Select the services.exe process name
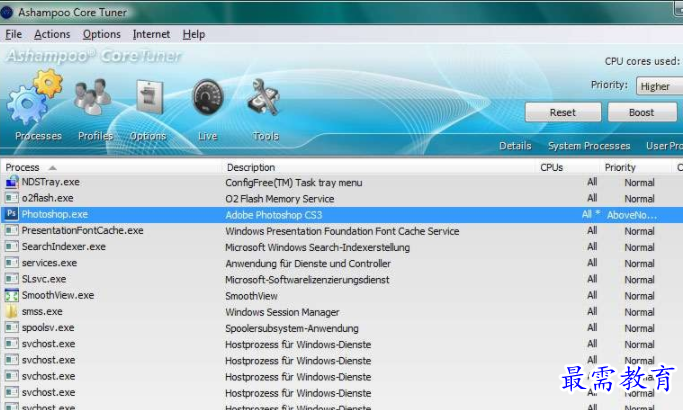Viewport: 683px width, 410px height. (49, 263)
